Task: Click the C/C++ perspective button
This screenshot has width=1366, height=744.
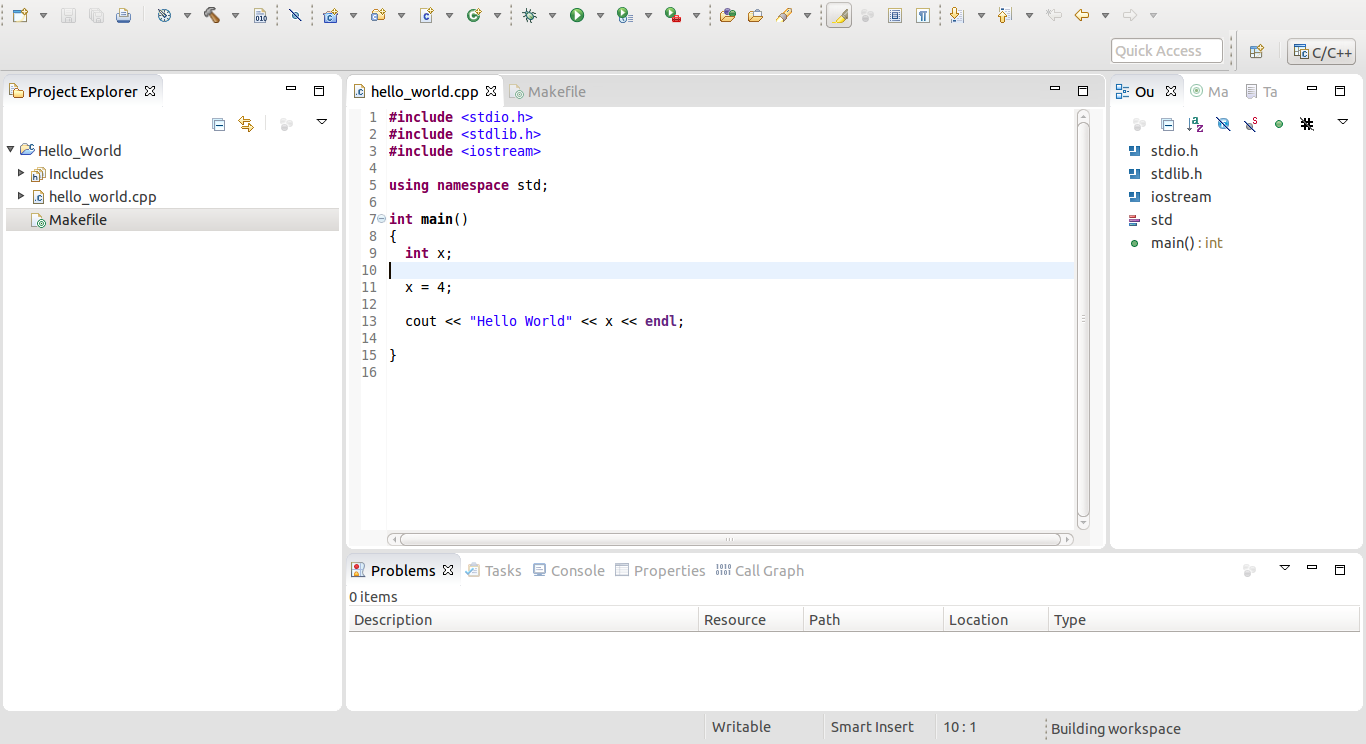Action: [x=1322, y=52]
